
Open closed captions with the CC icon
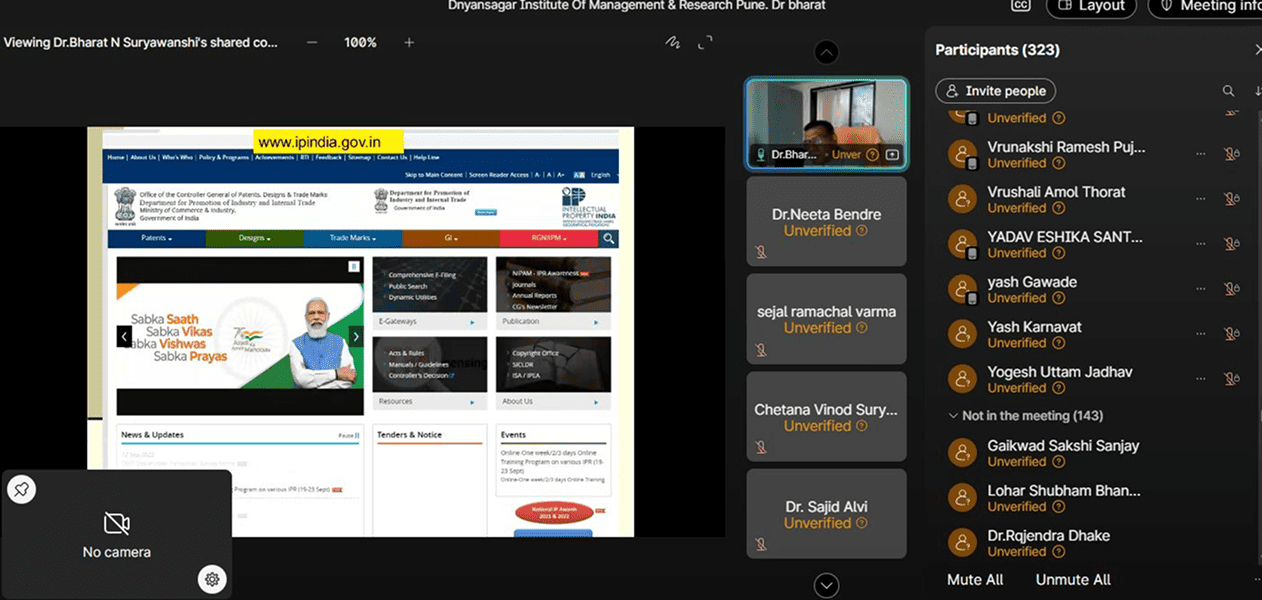[1020, 5]
